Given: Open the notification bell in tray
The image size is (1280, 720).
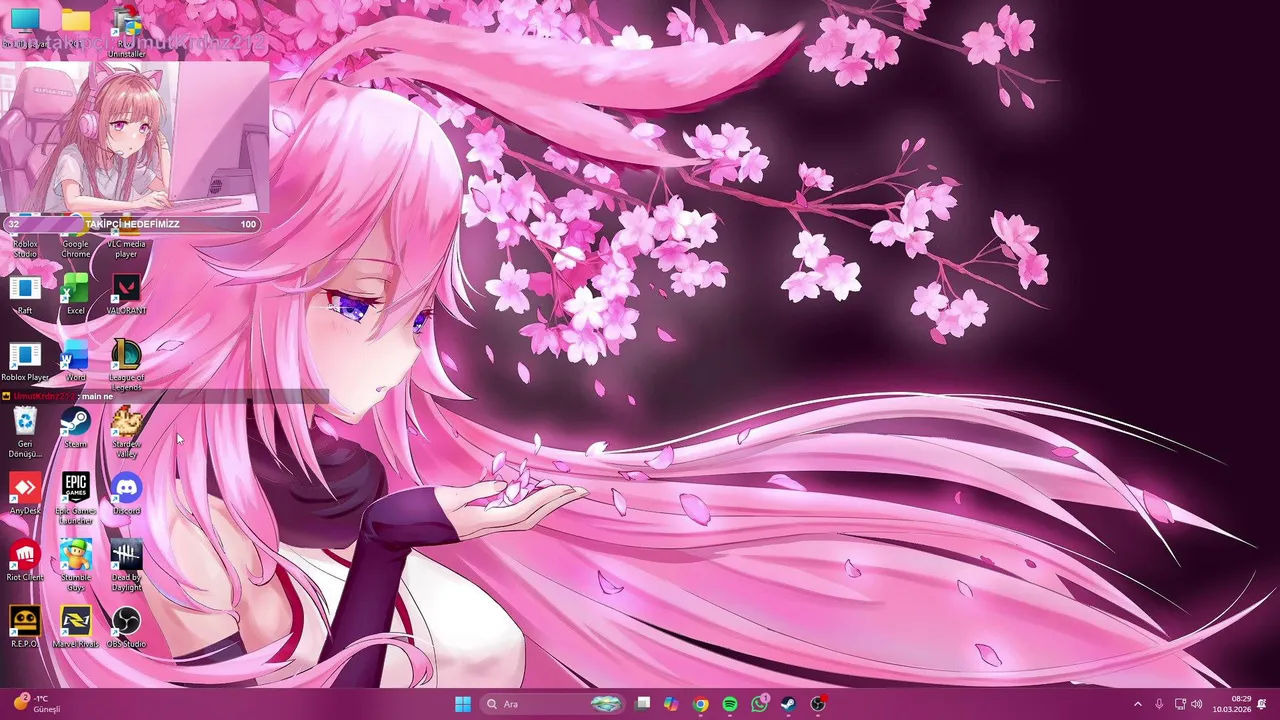Looking at the screenshot, I should click(1263, 704).
